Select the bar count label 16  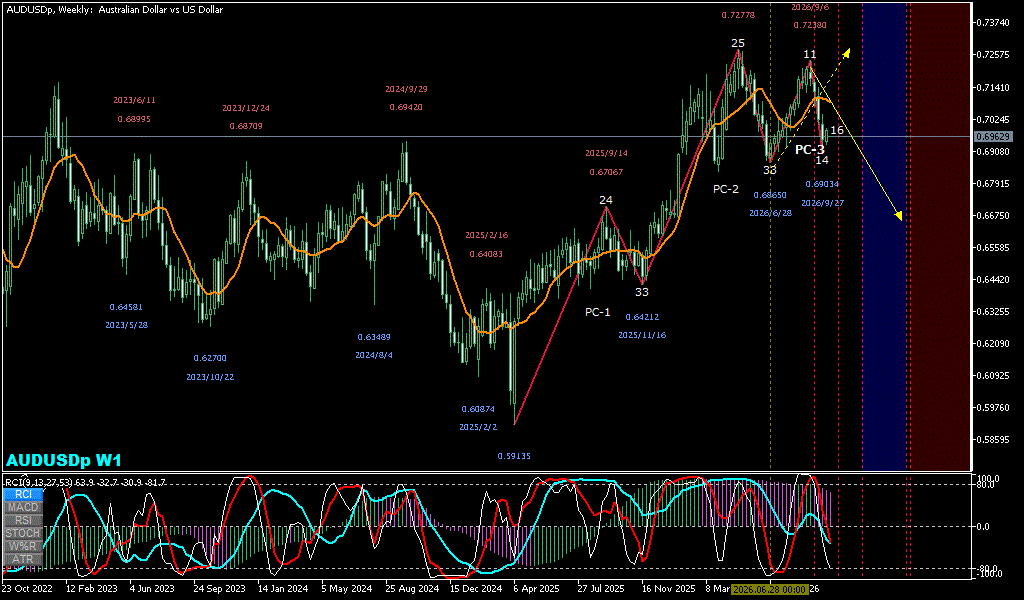(837, 130)
